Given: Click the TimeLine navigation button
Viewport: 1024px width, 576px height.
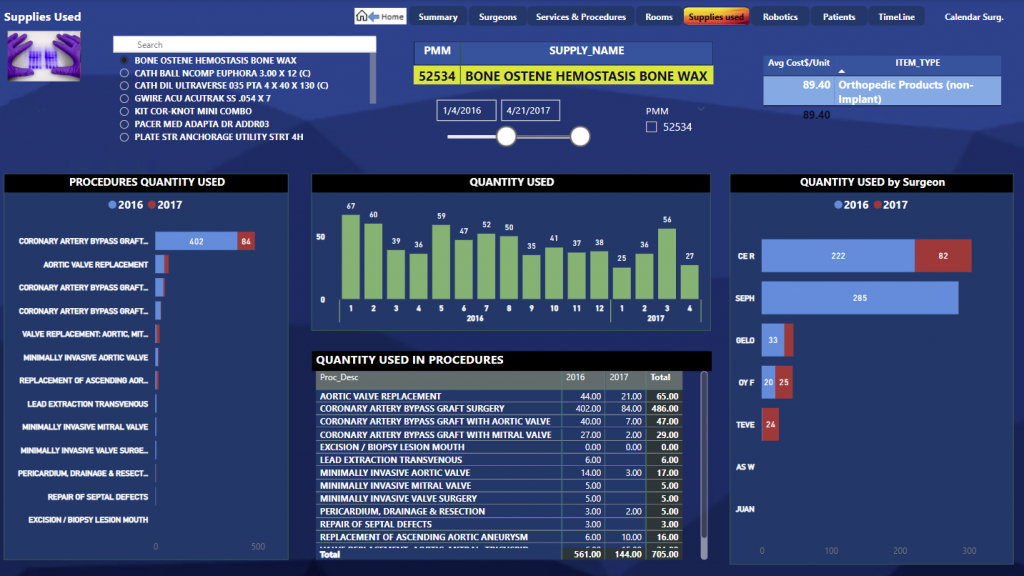Looking at the screenshot, I should tap(895, 17).
